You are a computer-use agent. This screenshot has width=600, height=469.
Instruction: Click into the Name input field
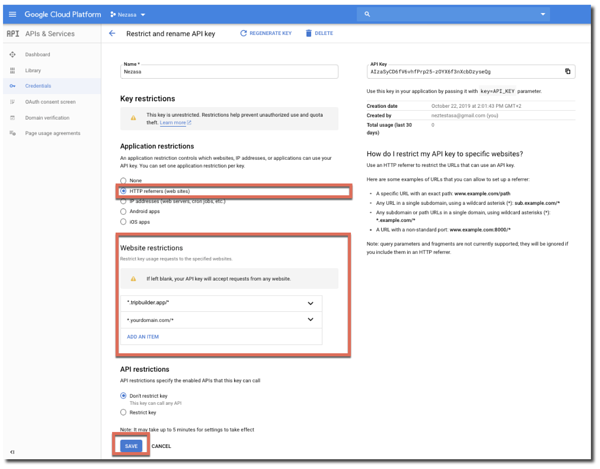[x=229, y=72]
